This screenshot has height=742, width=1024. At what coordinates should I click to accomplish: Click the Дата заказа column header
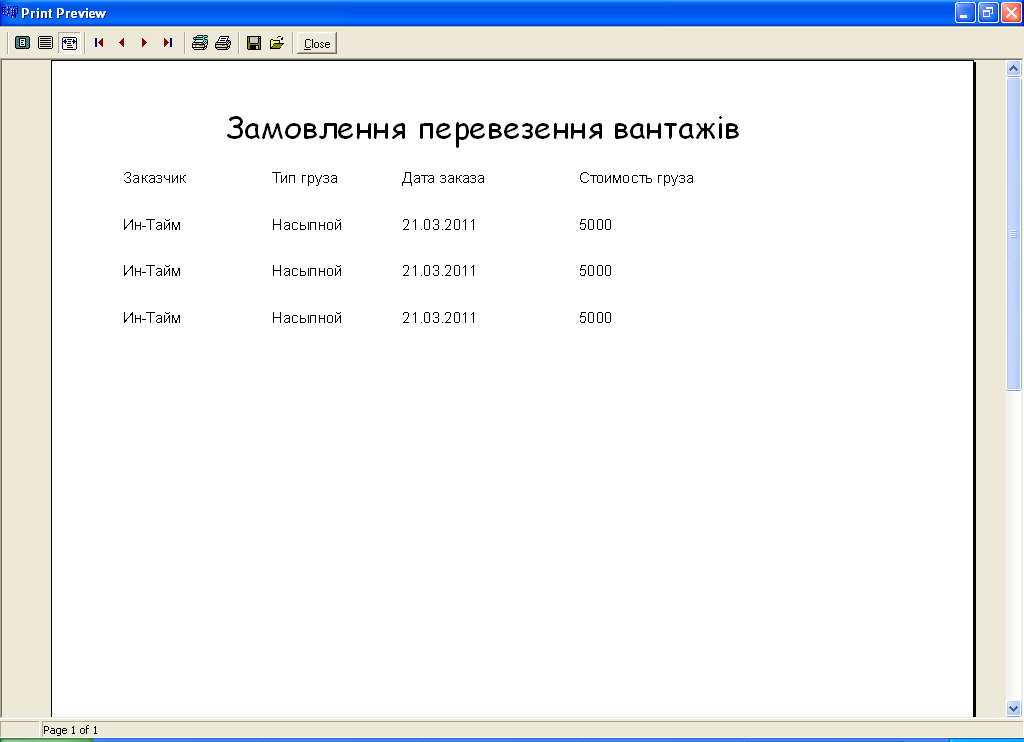coord(443,178)
